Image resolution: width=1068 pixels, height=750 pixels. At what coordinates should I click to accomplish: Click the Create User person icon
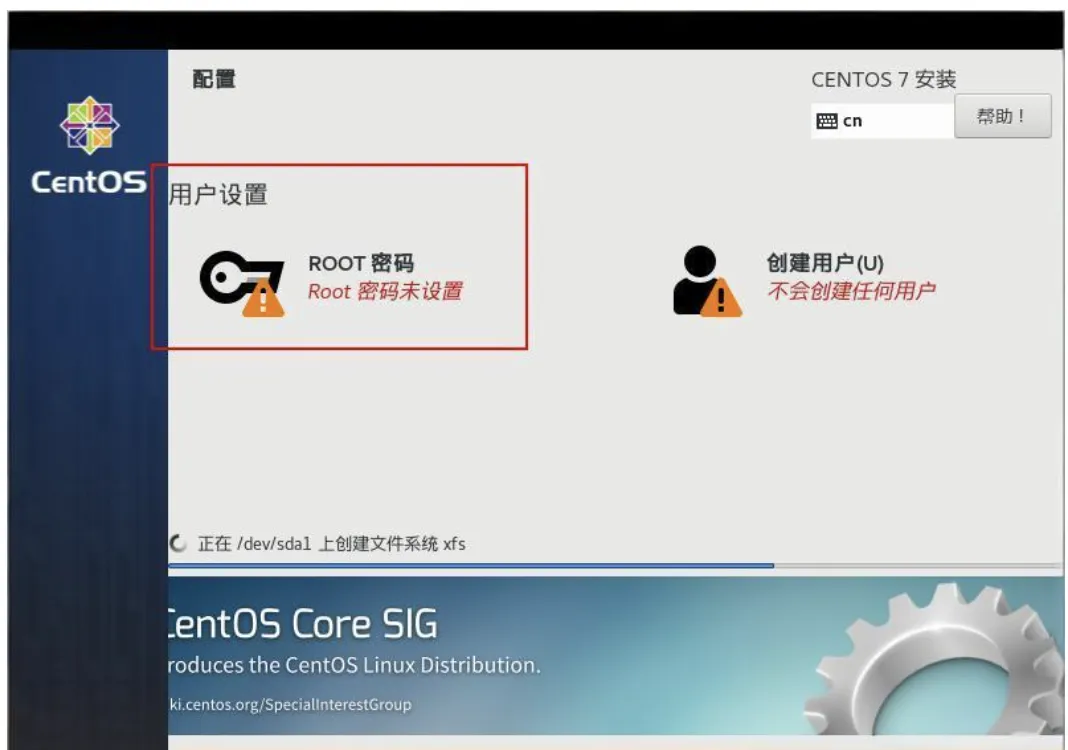706,281
